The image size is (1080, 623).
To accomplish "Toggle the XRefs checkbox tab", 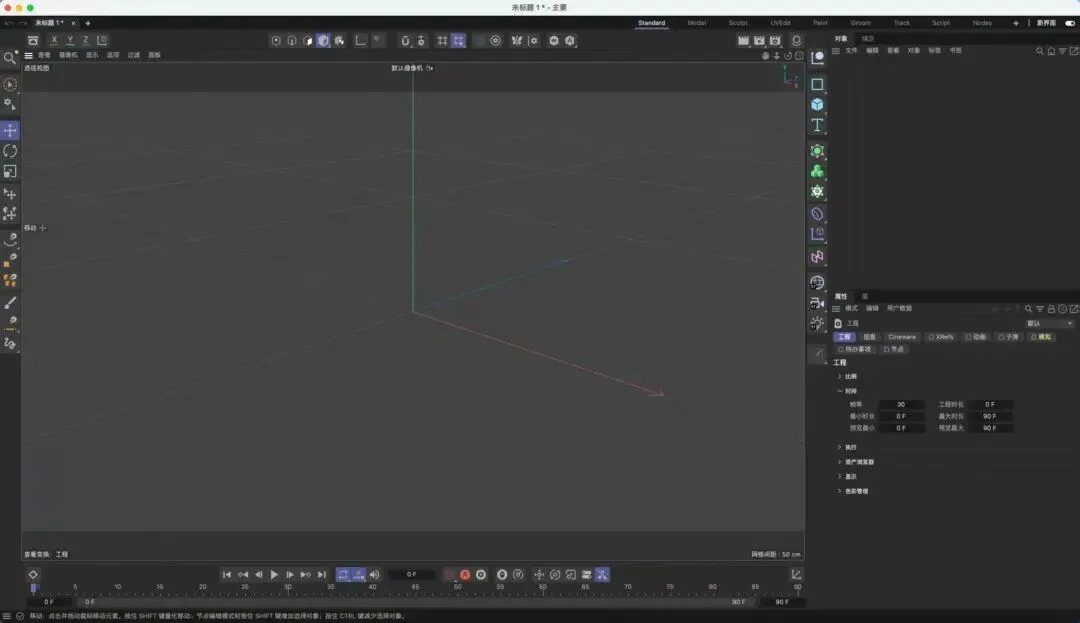I will tap(941, 337).
